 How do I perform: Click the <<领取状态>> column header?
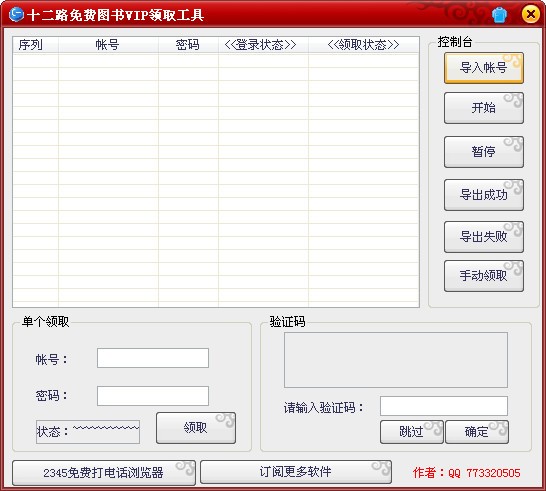[364, 45]
